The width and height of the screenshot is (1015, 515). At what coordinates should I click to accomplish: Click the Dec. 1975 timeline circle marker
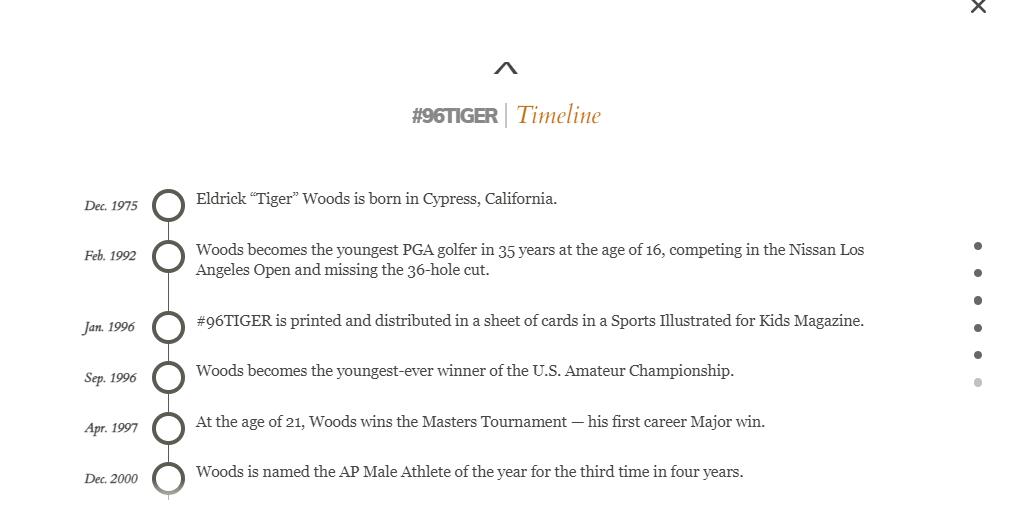(169, 205)
